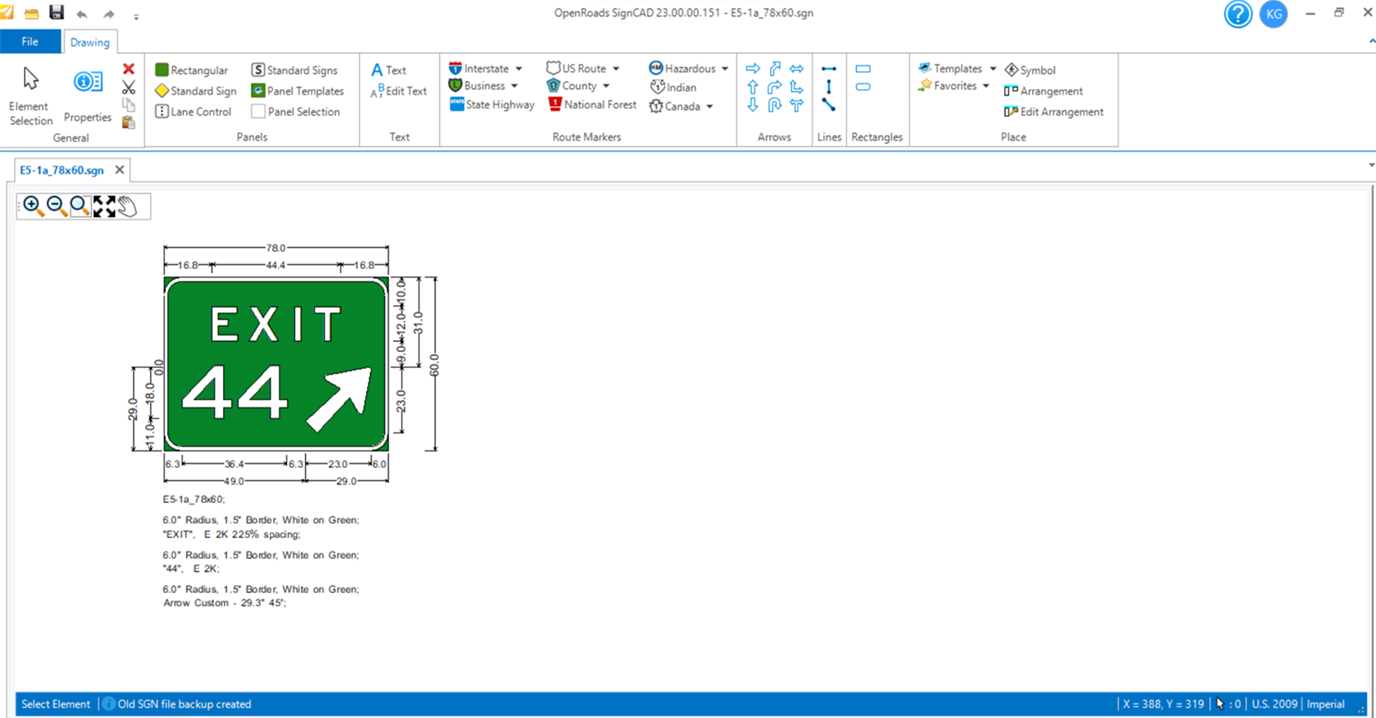Click the red Delete X icon
The height and width of the screenshot is (718, 1376).
(x=128, y=69)
